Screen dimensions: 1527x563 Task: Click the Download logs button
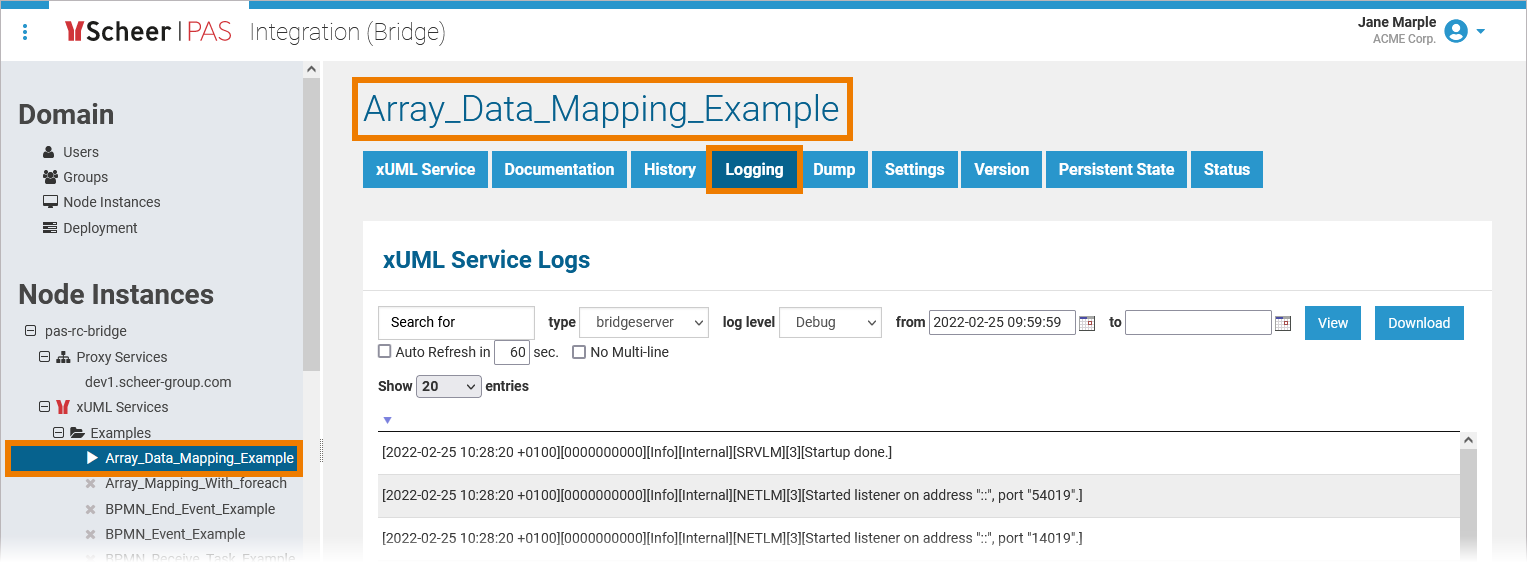click(1418, 323)
